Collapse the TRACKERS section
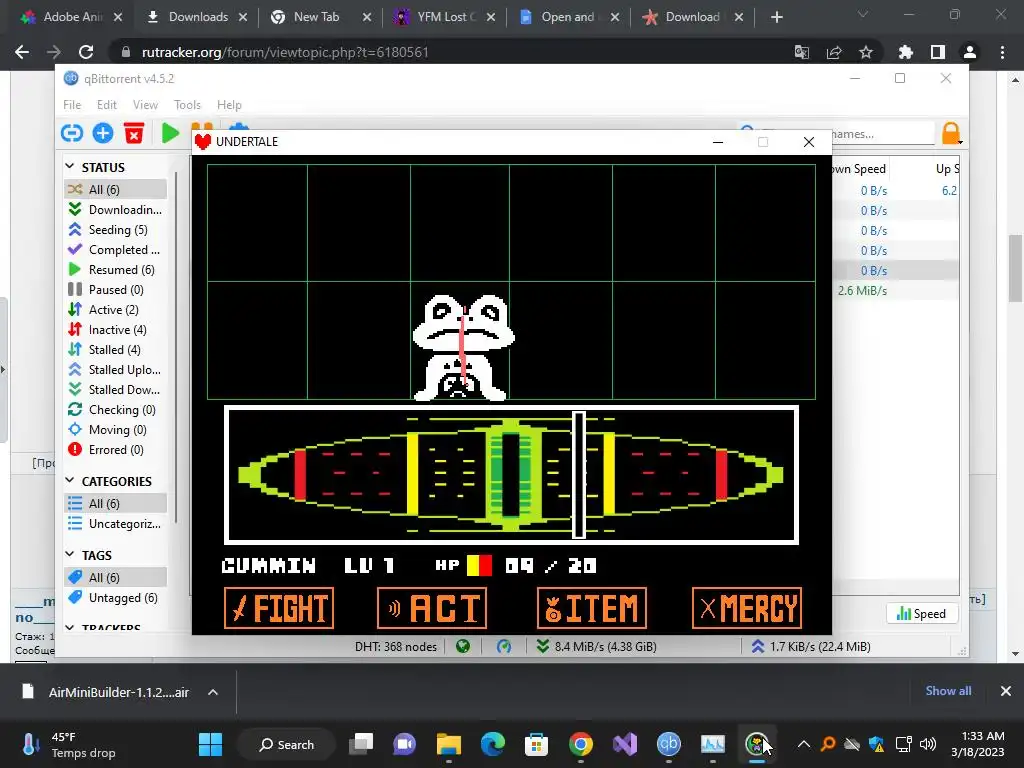Screen dimensions: 1024x768 (70, 628)
